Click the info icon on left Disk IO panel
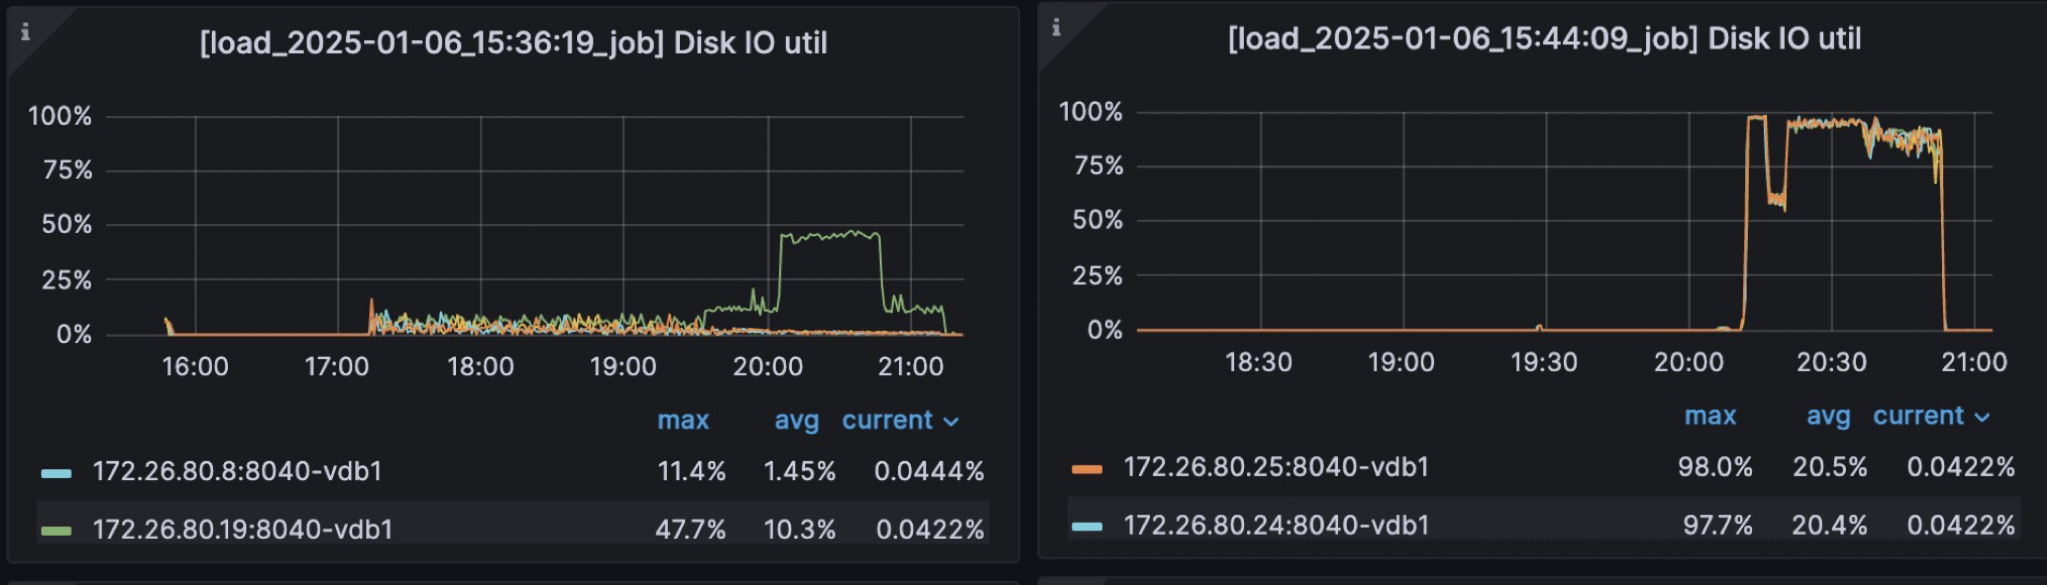Viewport: 2047px width, 585px height. [25, 32]
